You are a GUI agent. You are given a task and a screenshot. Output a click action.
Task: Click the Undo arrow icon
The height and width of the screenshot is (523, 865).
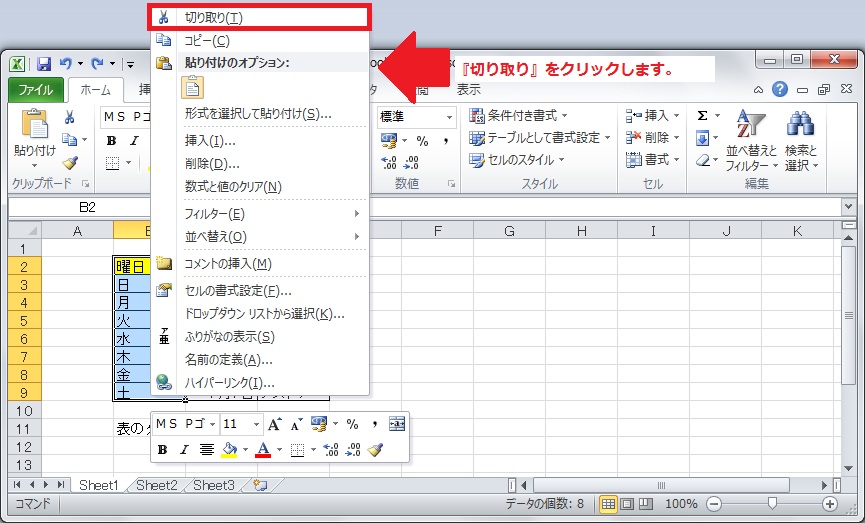tap(66, 64)
